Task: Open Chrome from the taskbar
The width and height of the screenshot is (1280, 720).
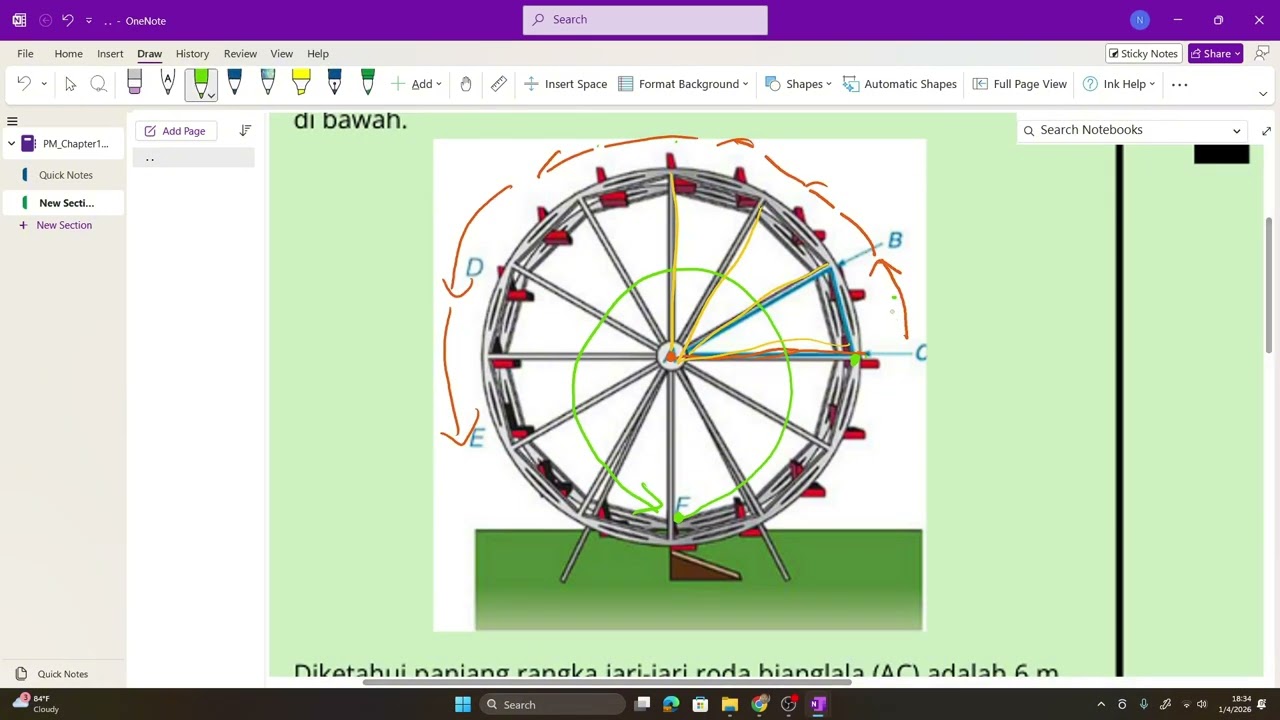Action: pos(759,705)
